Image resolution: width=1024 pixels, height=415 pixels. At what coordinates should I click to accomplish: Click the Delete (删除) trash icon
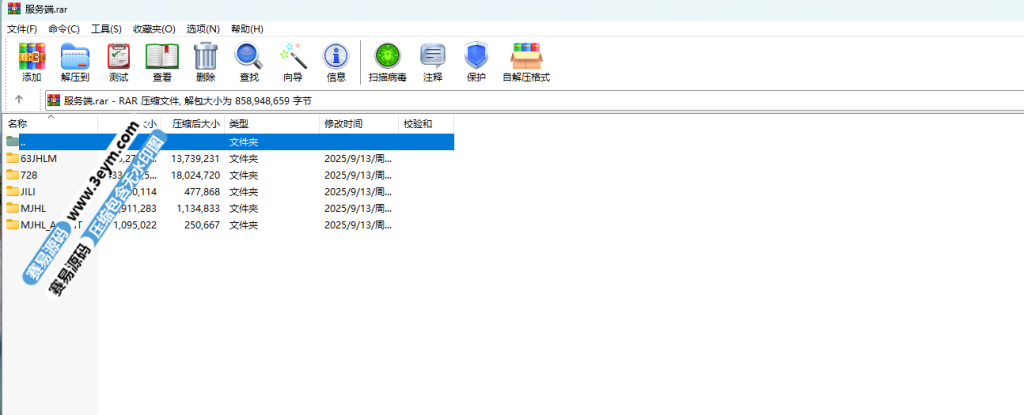tap(205, 60)
